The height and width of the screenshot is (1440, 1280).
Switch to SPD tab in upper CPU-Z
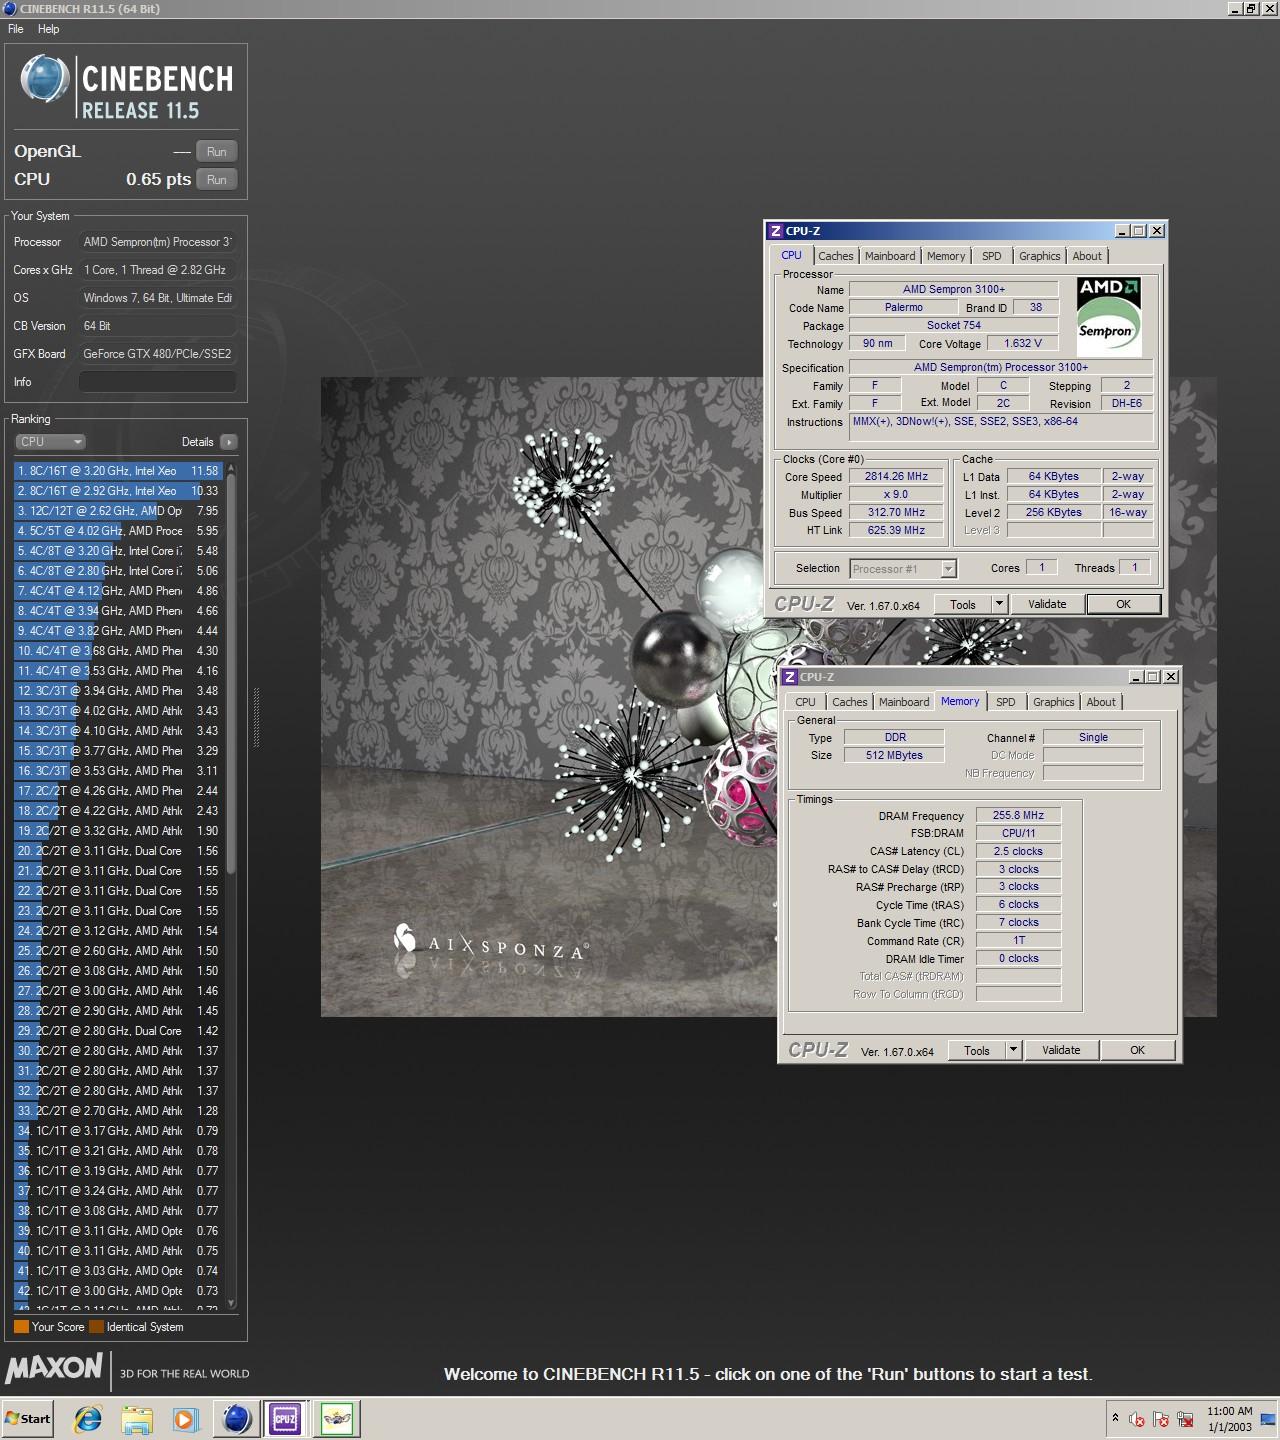pyautogui.click(x=992, y=256)
